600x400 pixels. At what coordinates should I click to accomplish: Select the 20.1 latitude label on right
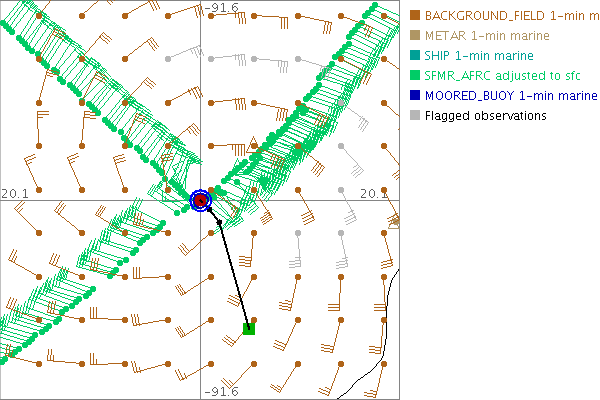(373, 193)
